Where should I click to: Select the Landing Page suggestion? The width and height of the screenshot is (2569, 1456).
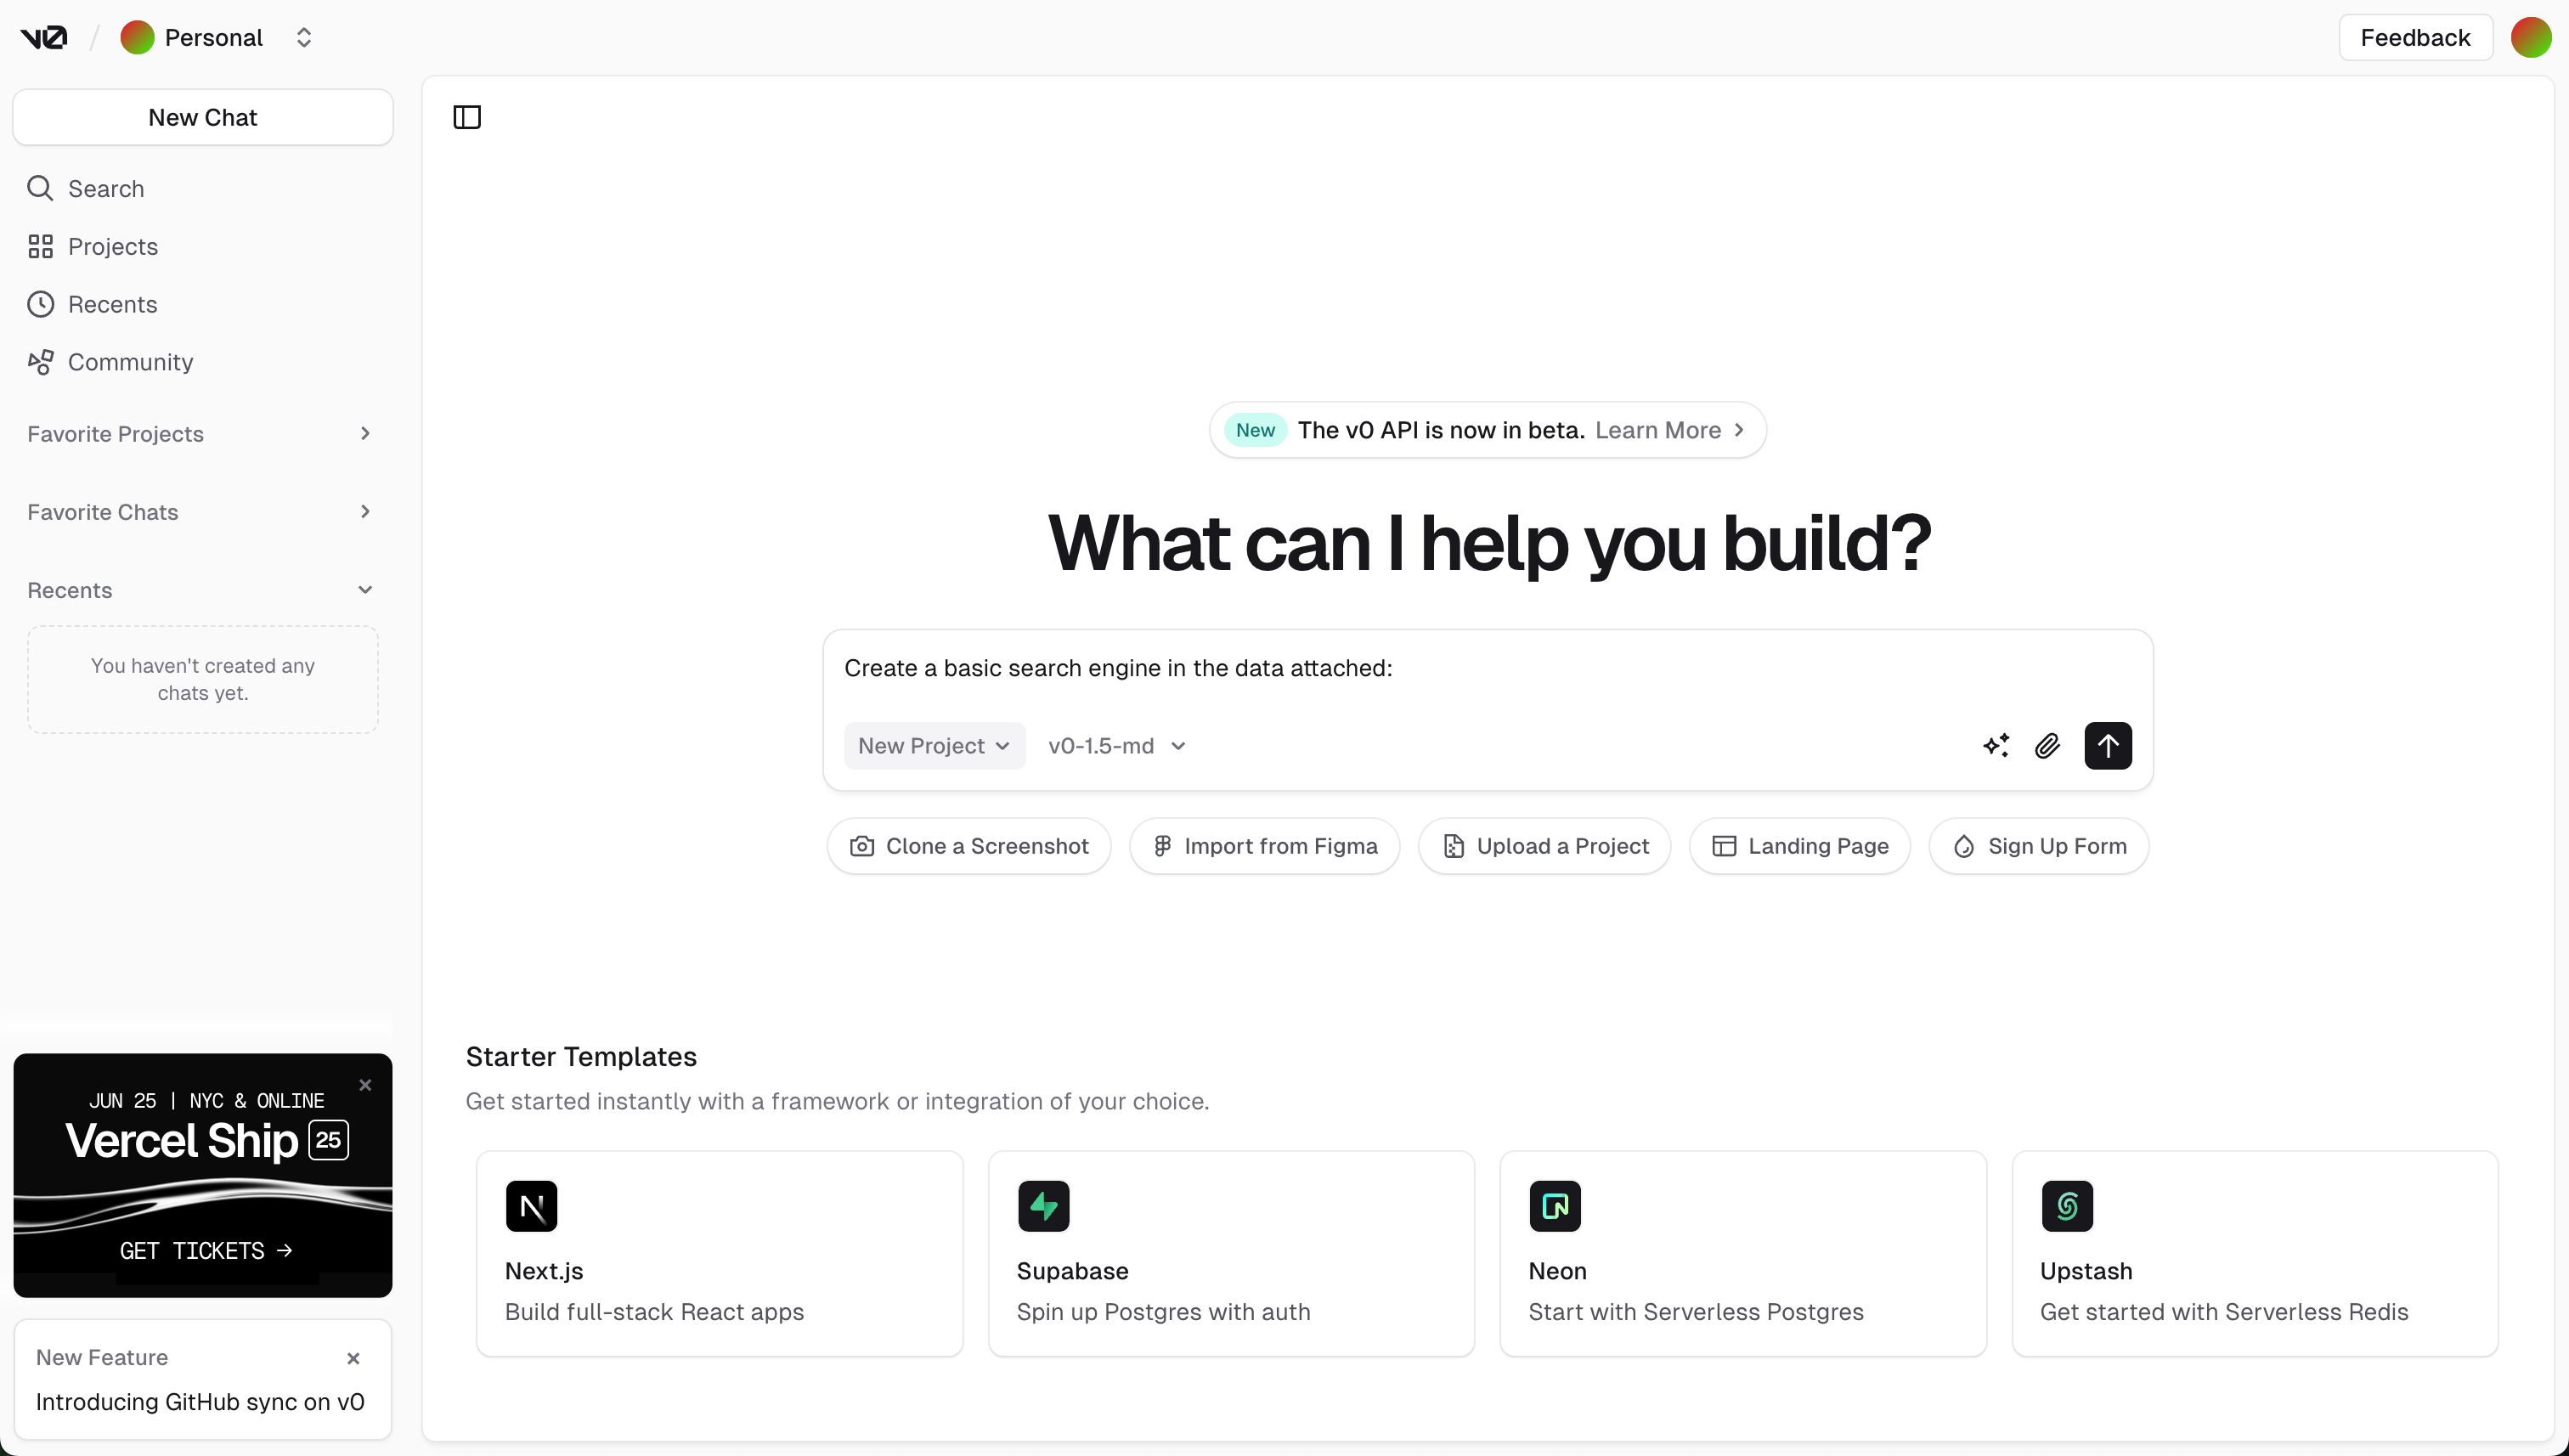coord(1800,846)
